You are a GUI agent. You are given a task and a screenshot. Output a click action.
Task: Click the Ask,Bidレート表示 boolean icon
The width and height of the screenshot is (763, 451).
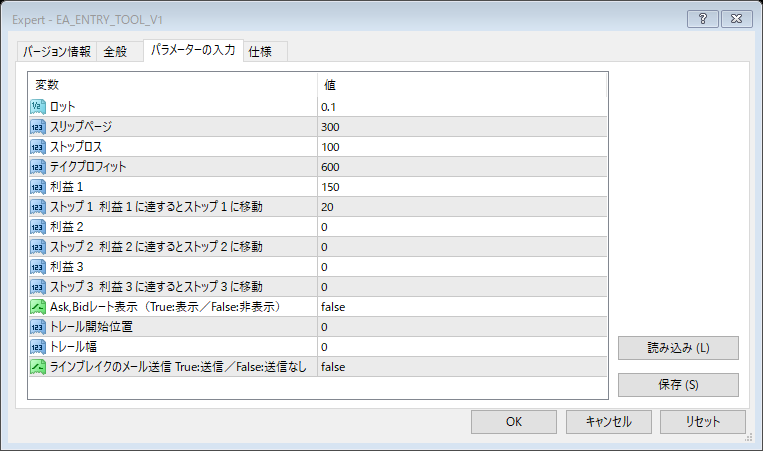38,307
